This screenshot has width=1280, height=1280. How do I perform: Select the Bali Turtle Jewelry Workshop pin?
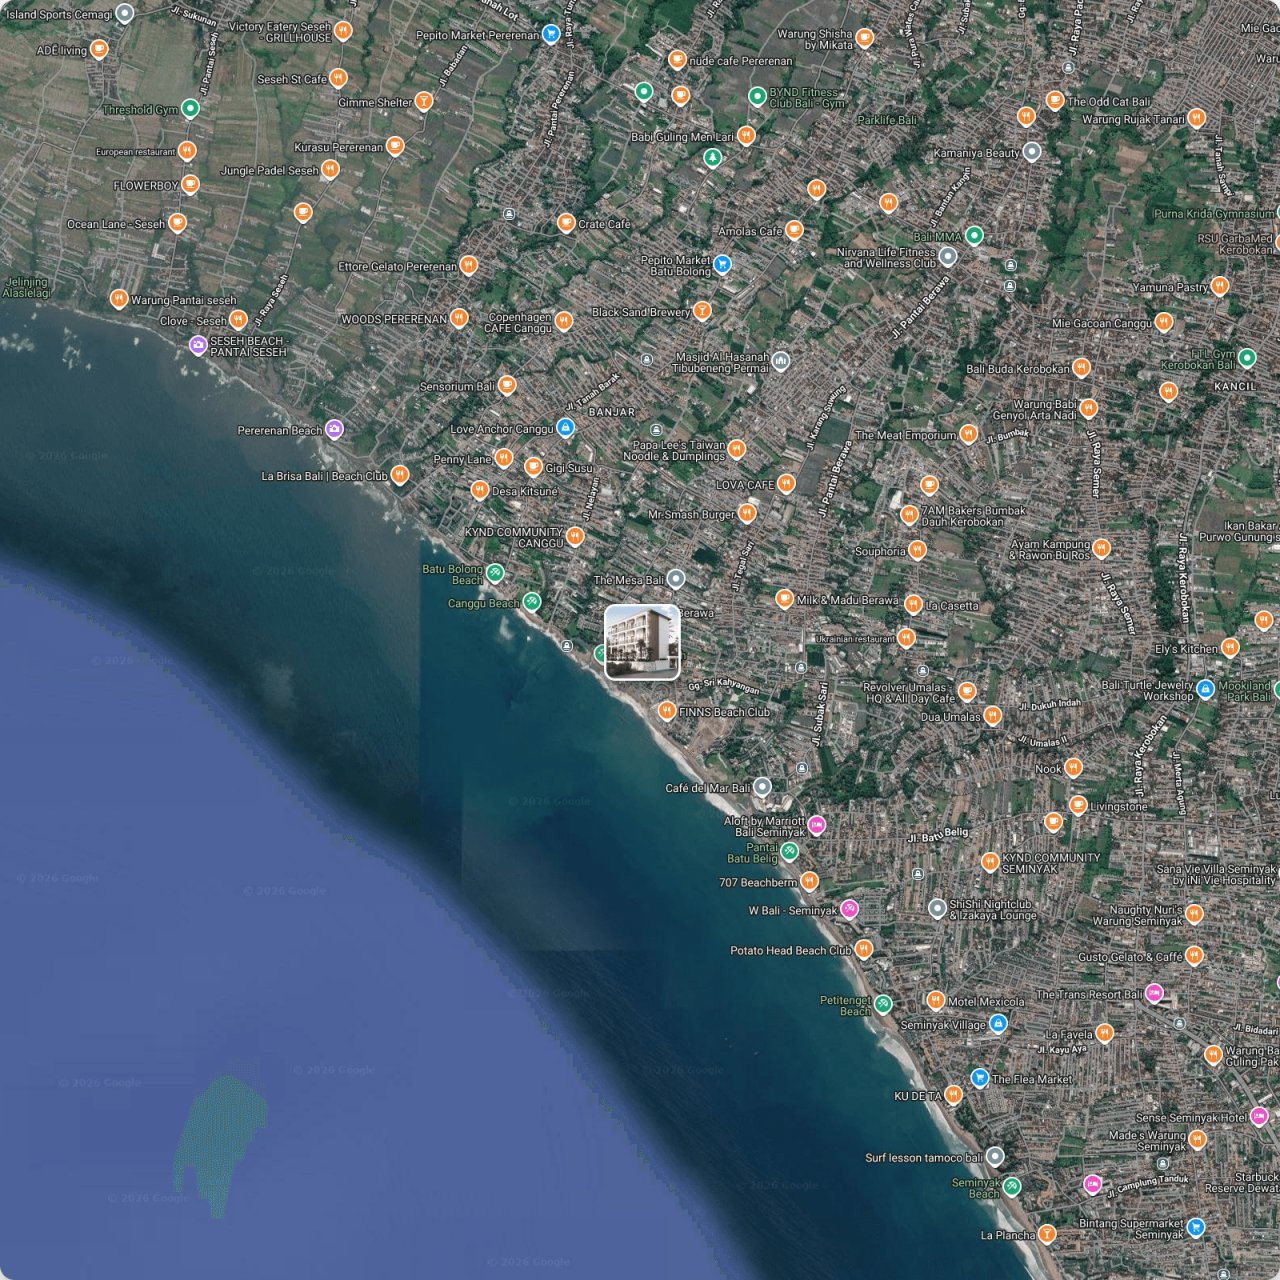(x=1205, y=688)
